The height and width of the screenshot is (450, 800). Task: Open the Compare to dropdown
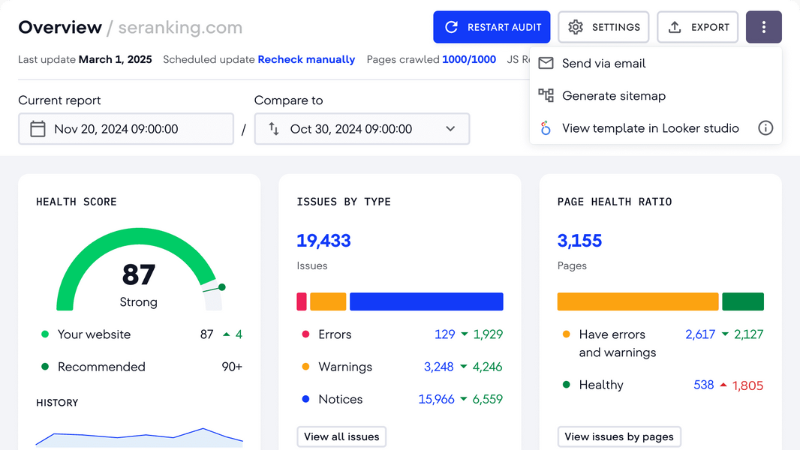[x=362, y=129]
